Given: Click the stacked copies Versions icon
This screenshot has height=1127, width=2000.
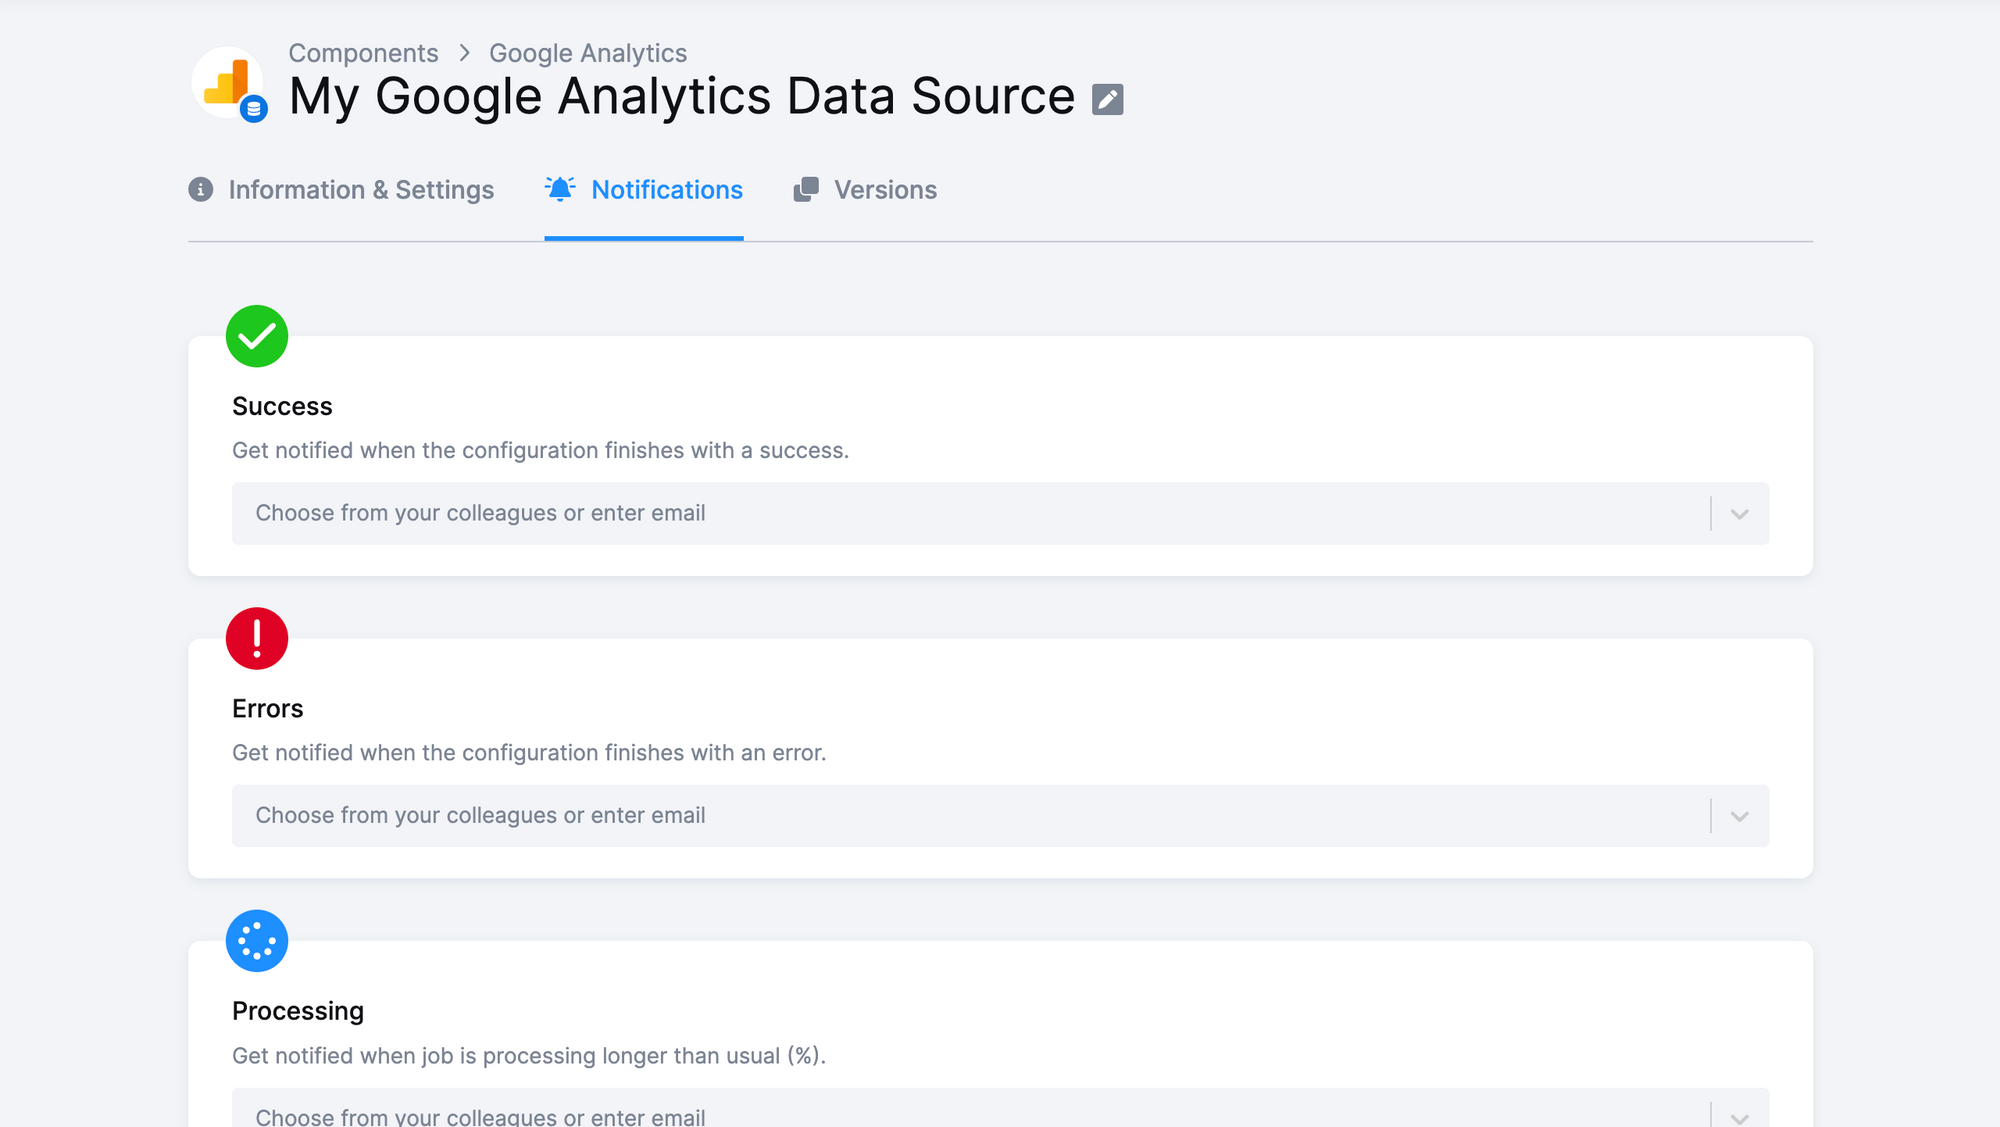Looking at the screenshot, I should coord(806,189).
